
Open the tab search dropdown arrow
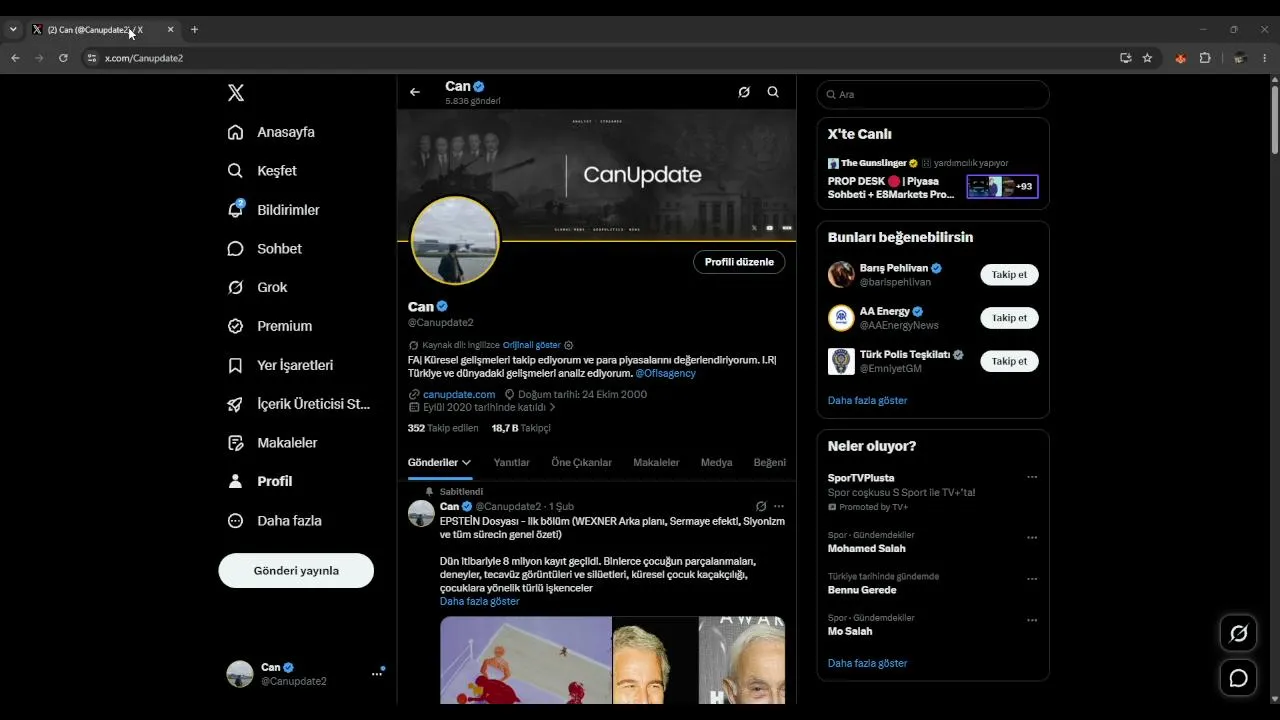coord(13,30)
